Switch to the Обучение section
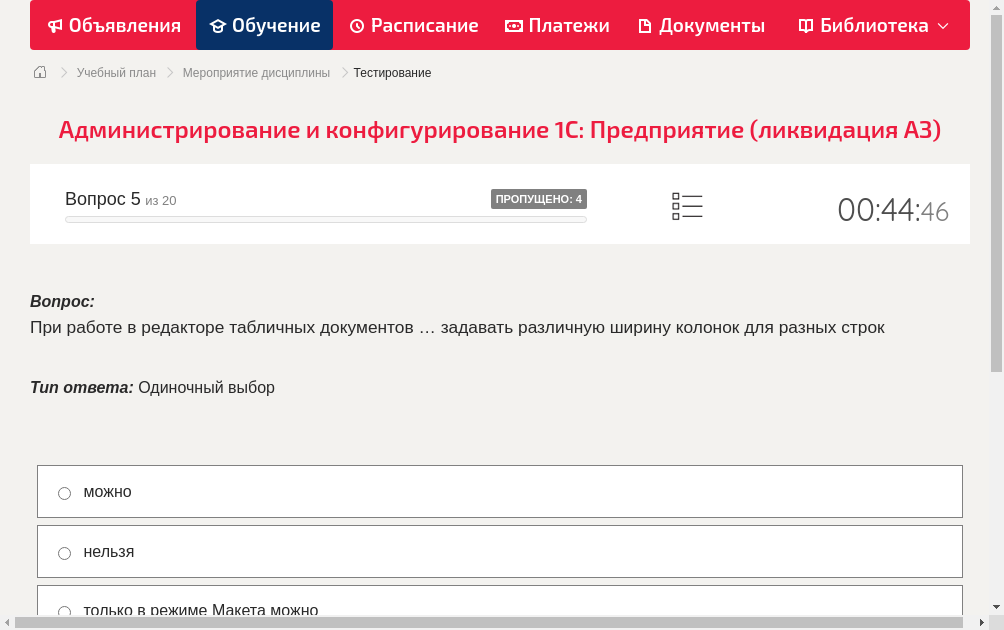 pos(264,25)
